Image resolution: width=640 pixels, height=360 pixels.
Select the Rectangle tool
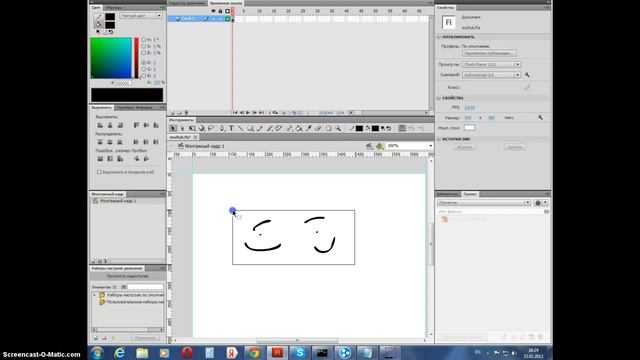(250, 128)
